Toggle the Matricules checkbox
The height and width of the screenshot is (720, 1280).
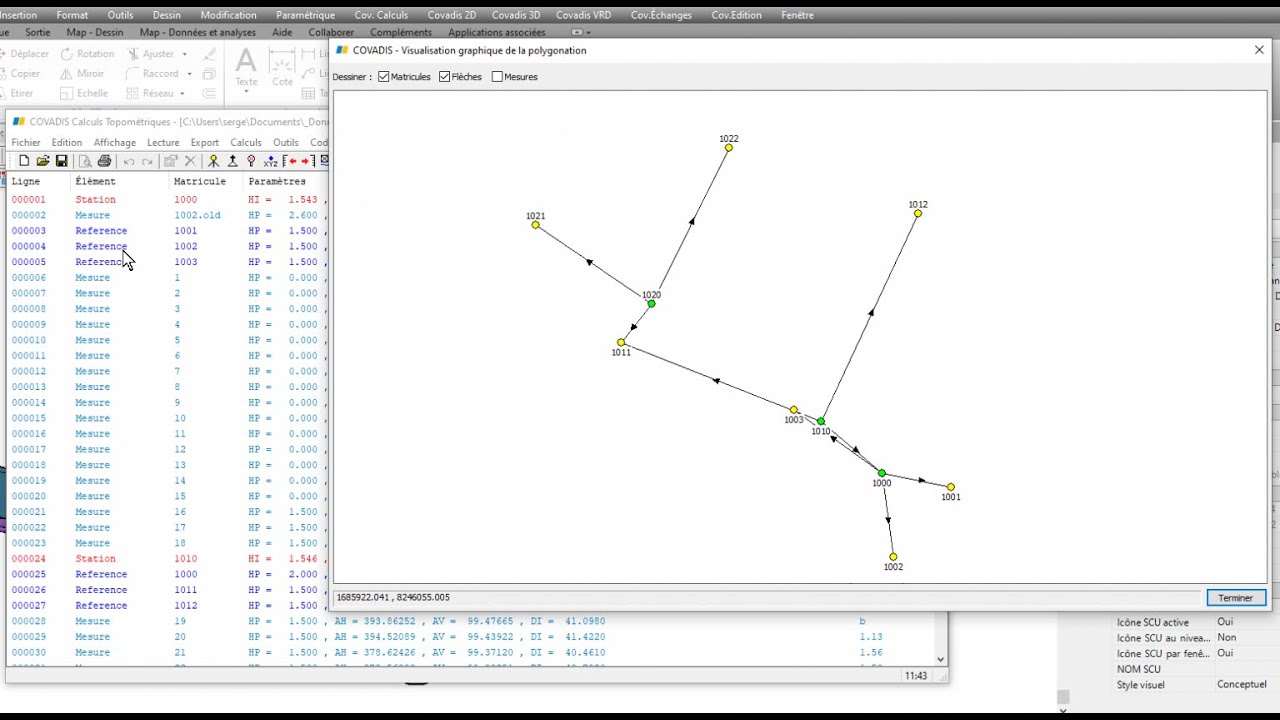(383, 77)
